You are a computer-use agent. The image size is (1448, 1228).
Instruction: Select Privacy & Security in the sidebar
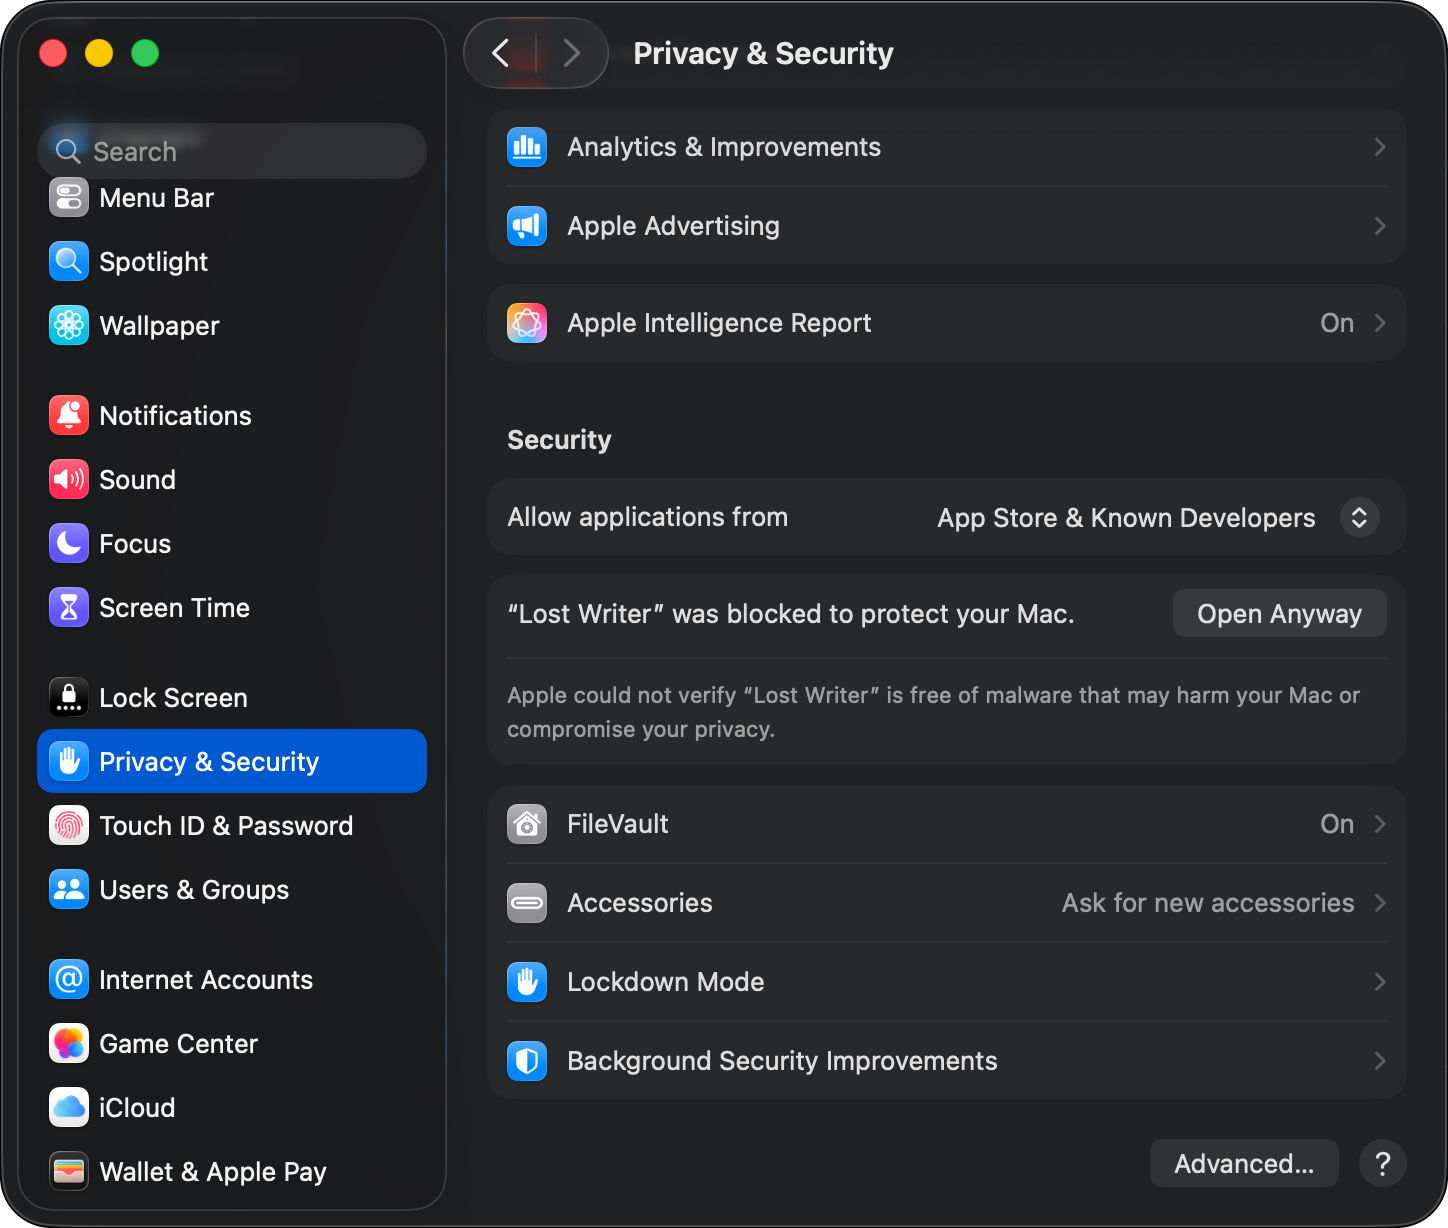pos(232,761)
